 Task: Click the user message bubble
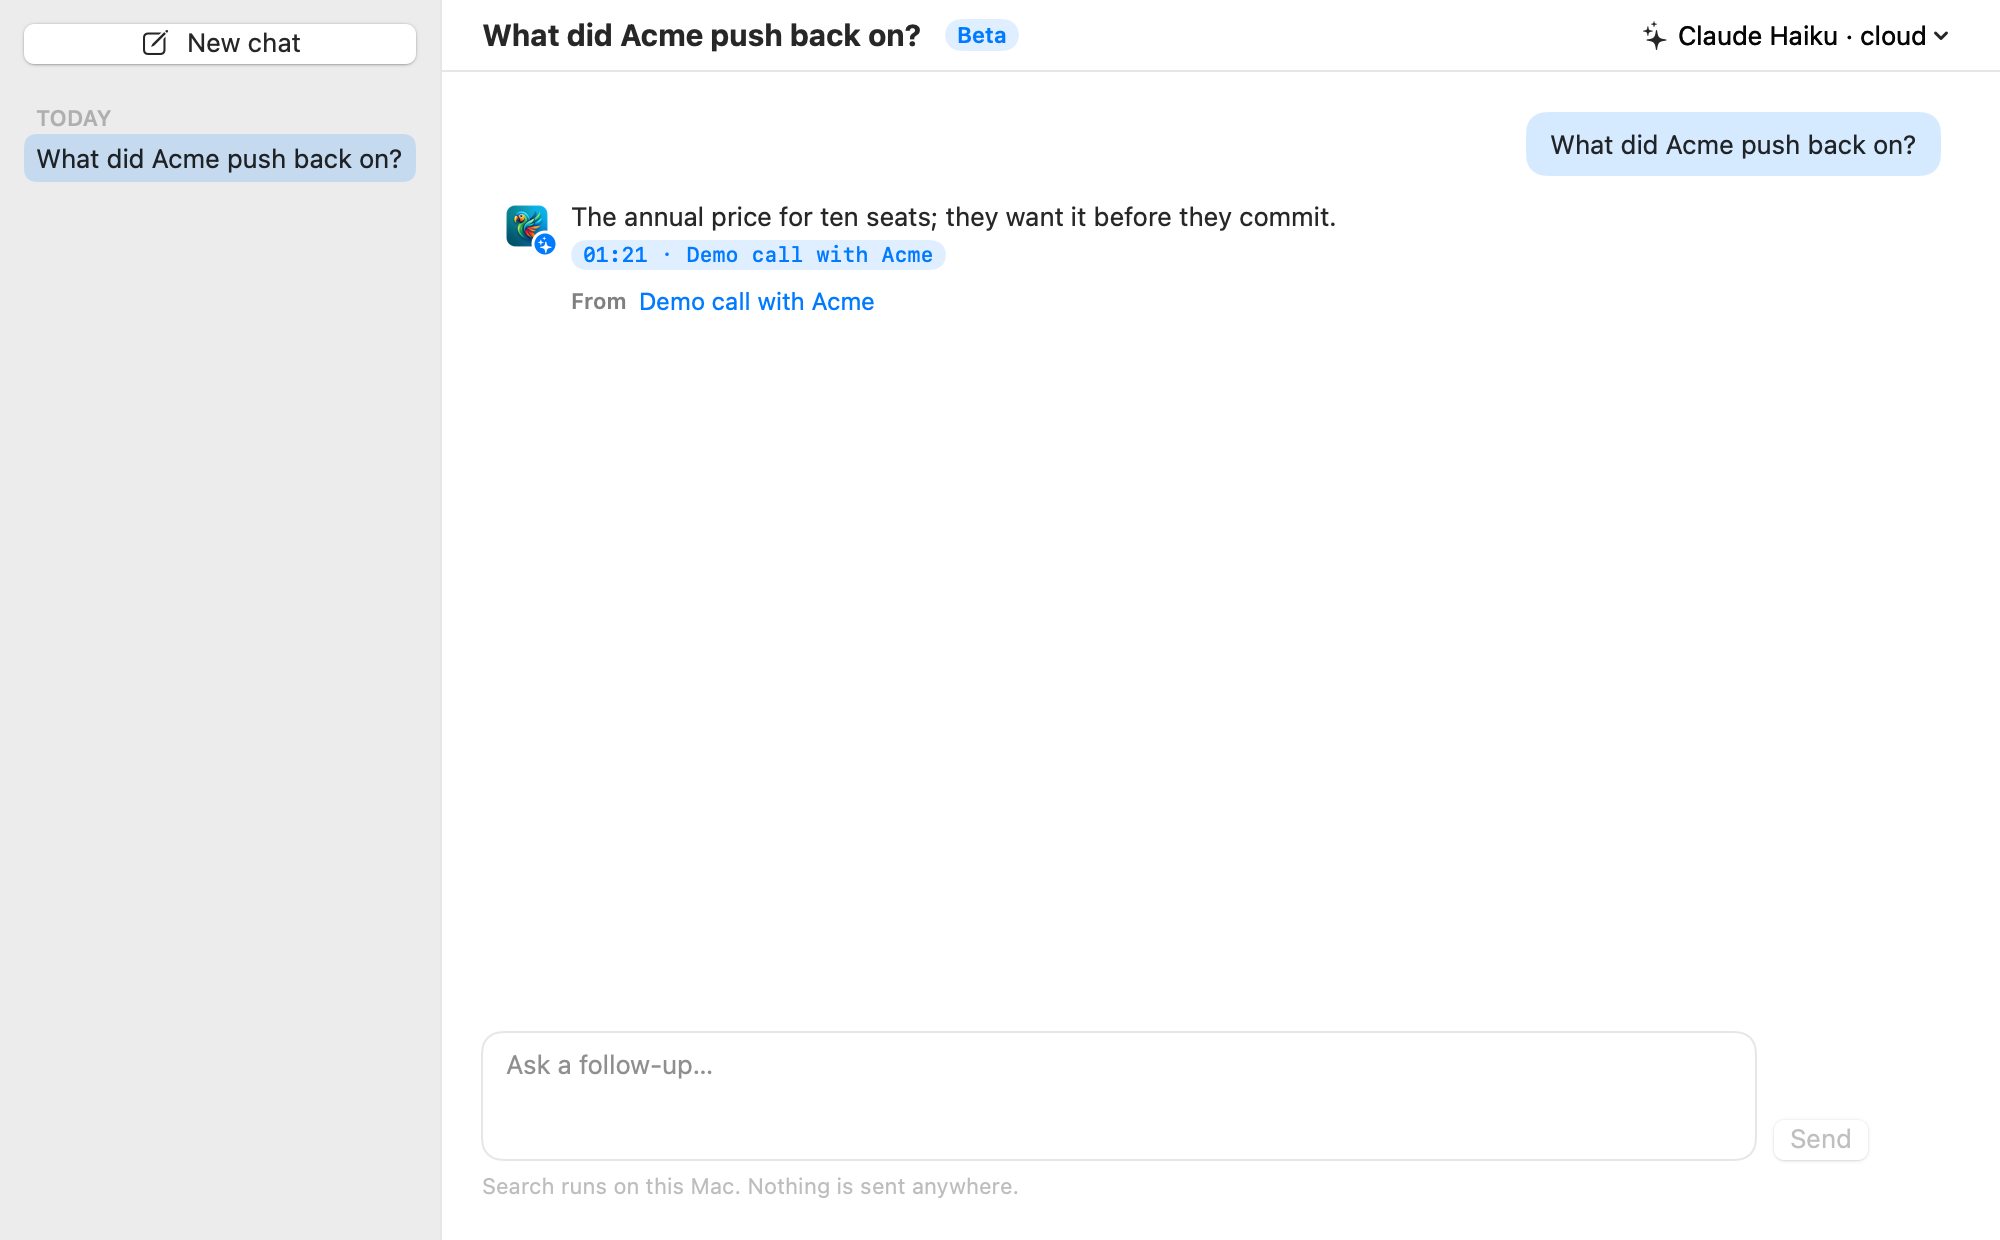(x=1733, y=144)
